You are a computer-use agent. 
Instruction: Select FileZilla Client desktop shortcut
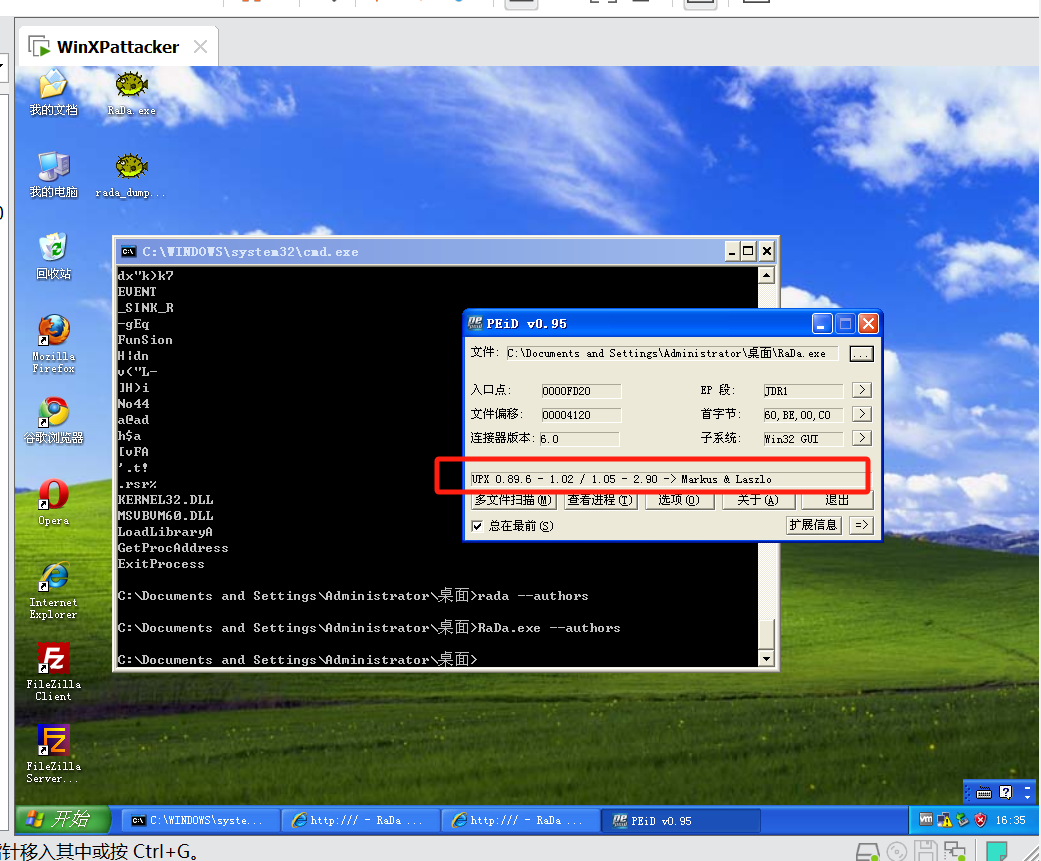click(53, 672)
